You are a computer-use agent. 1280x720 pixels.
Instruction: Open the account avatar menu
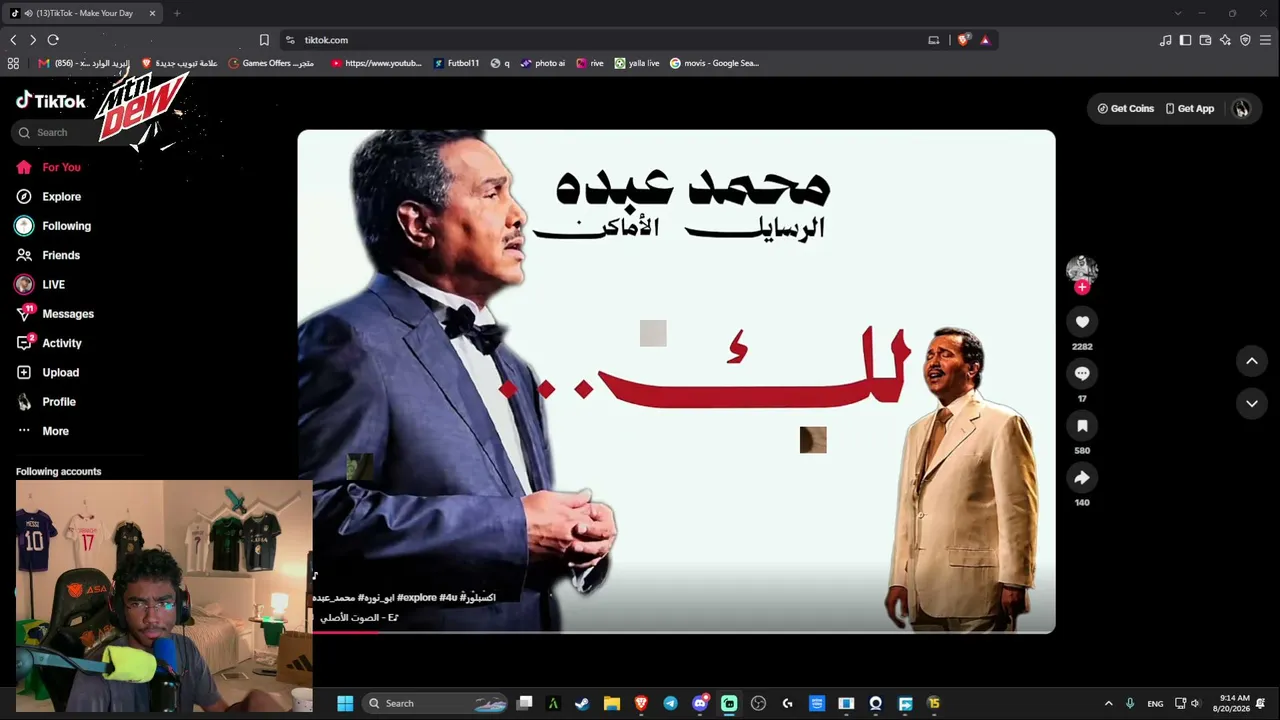(1241, 109)
